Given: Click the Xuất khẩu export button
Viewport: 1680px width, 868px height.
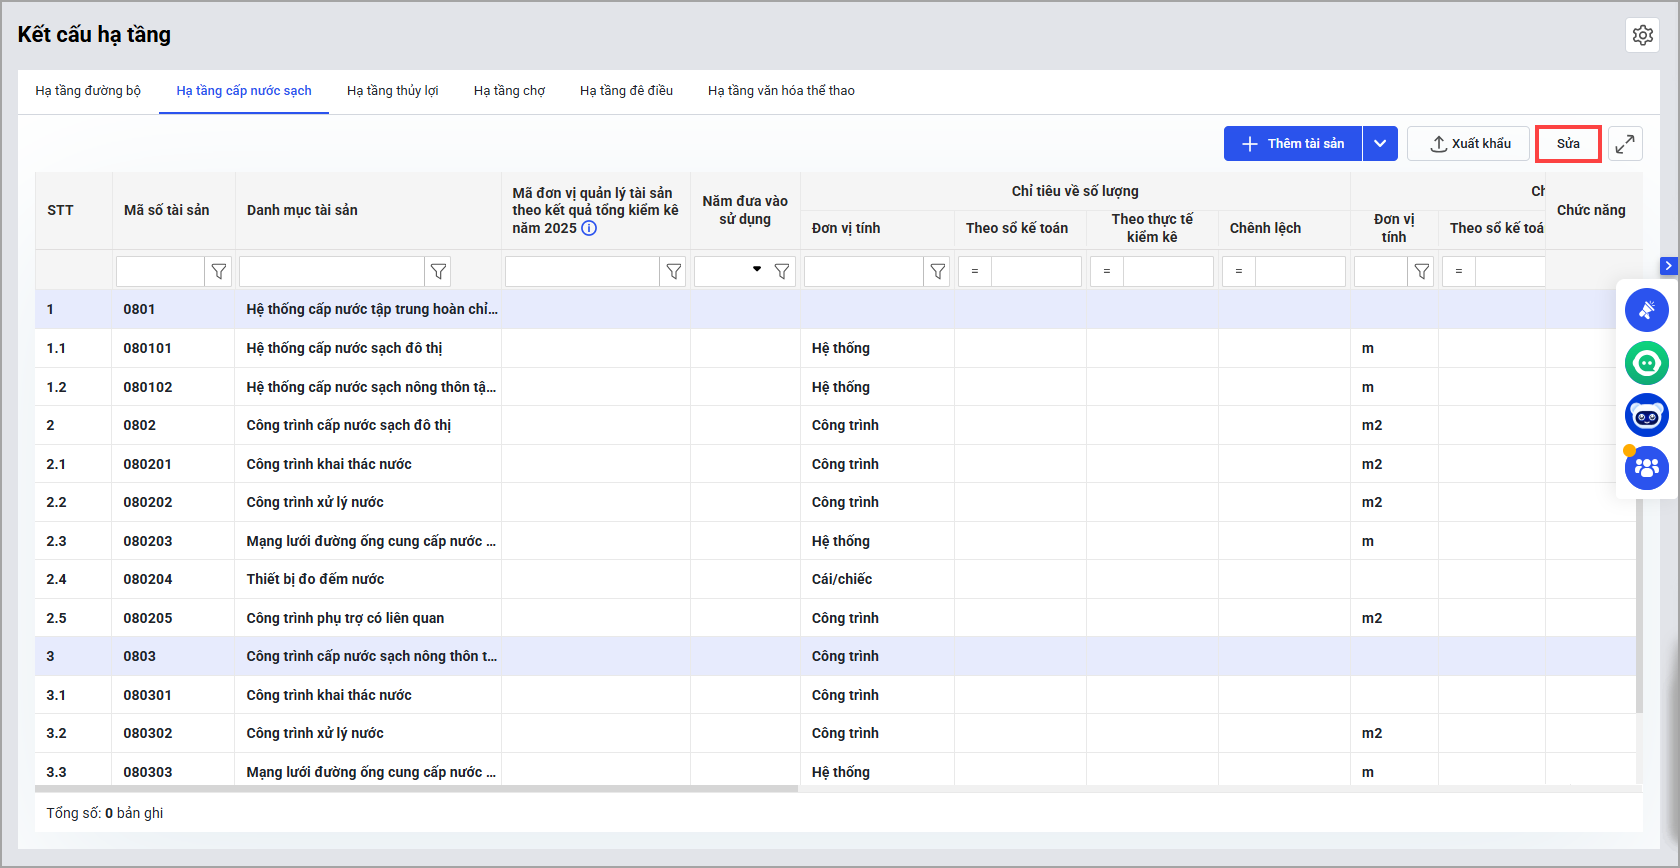Looking at the screenshot, I should 1468,144.
